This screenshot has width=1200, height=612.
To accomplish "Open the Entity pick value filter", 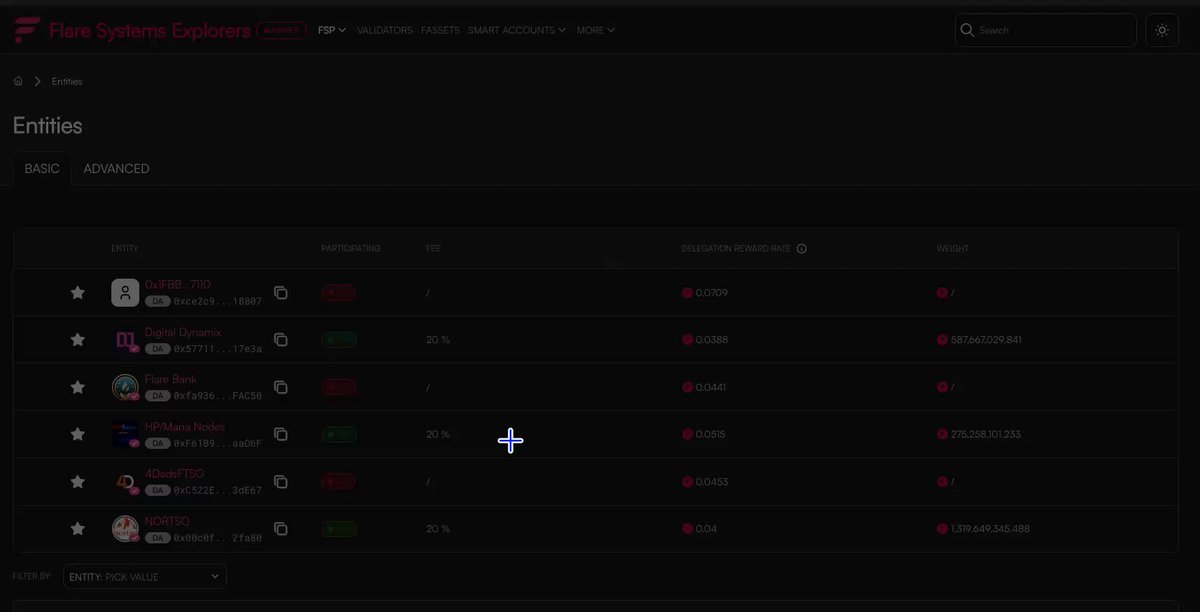I will (x=145, y=577).
